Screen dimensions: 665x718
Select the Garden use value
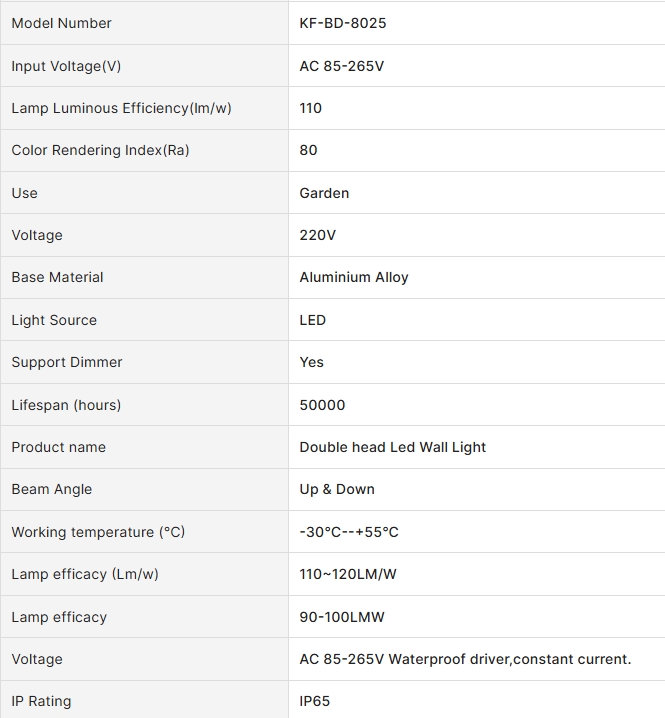coord(324,193)
